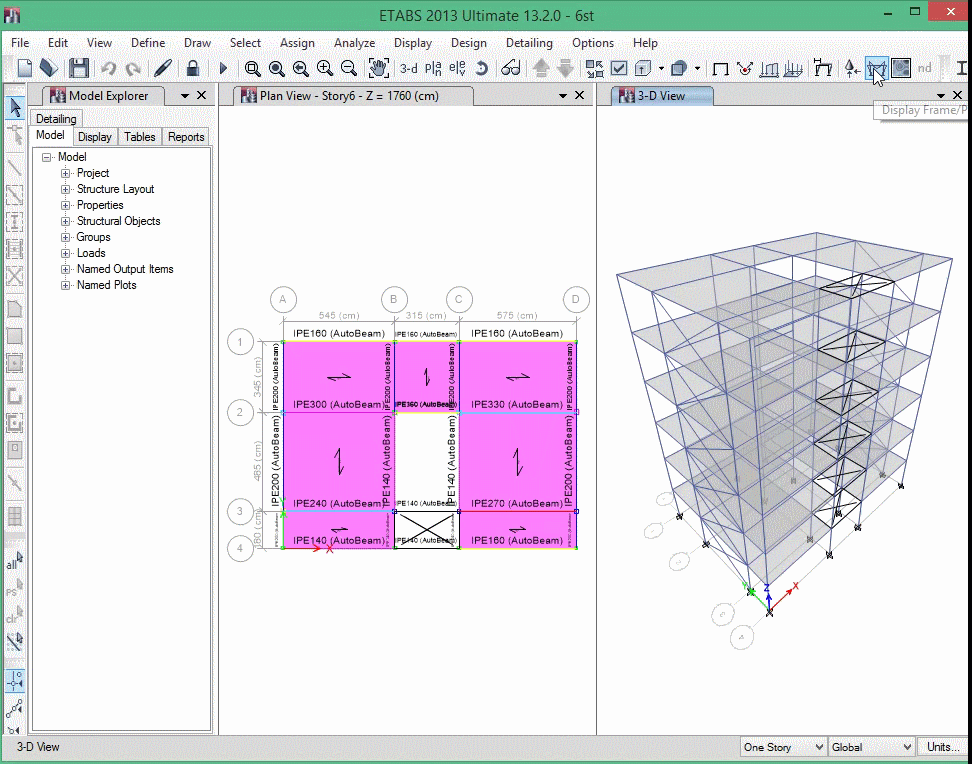Select the Pan hand tool
The height and width of the screenshot is (764, 972).
coord(378,68)
